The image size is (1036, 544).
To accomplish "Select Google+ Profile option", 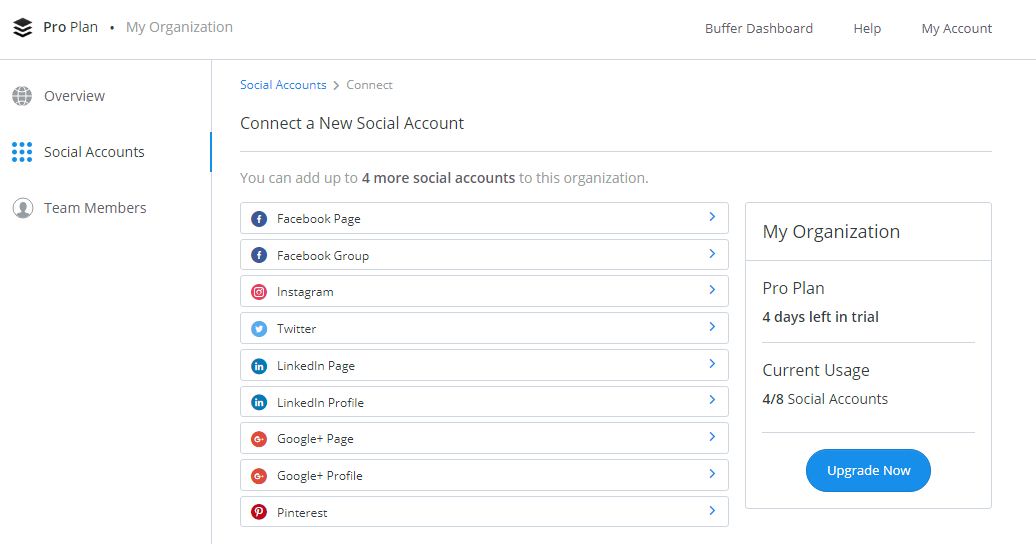I will [x=484, y=475].
